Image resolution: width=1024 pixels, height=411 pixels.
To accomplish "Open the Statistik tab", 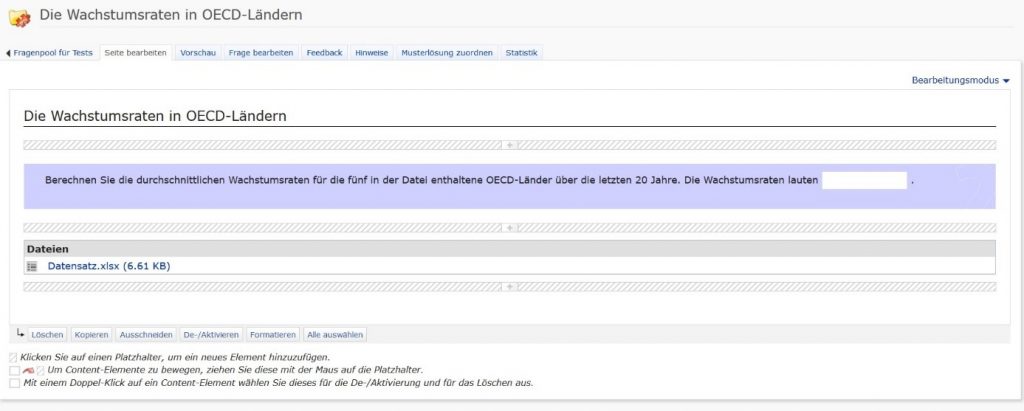I will tap(521, 53).
